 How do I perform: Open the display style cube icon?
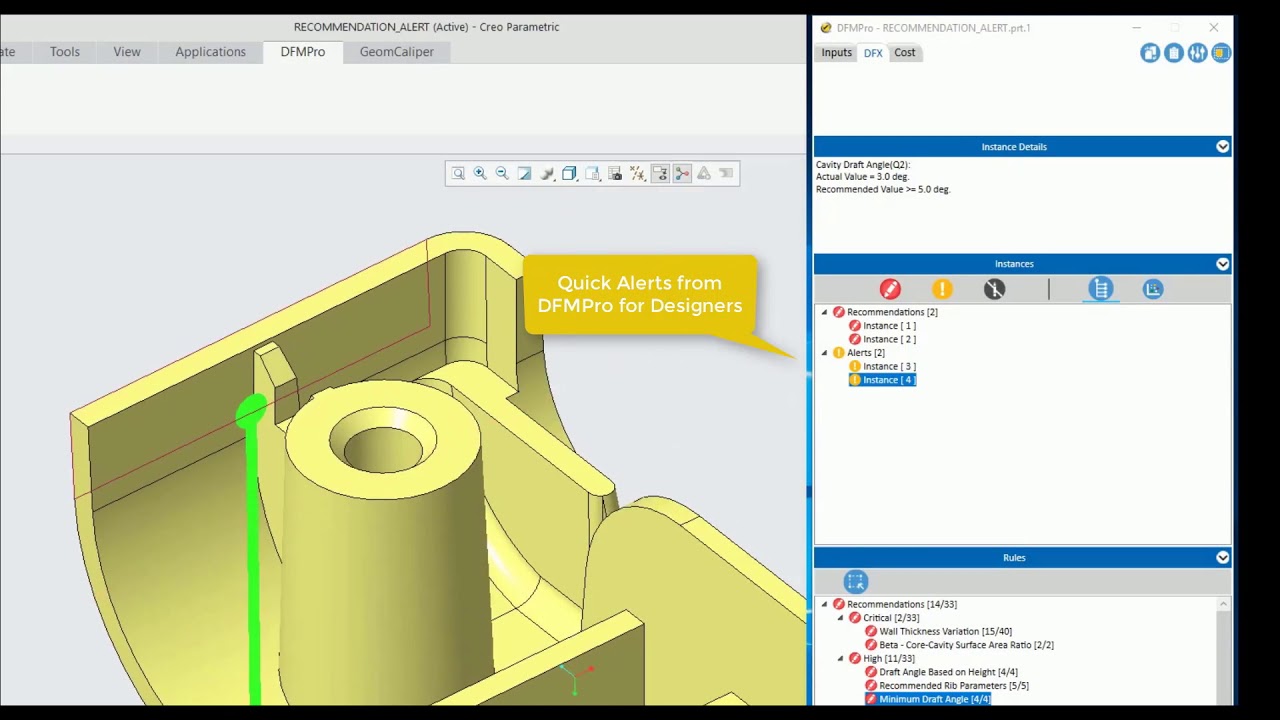[569, 174]
